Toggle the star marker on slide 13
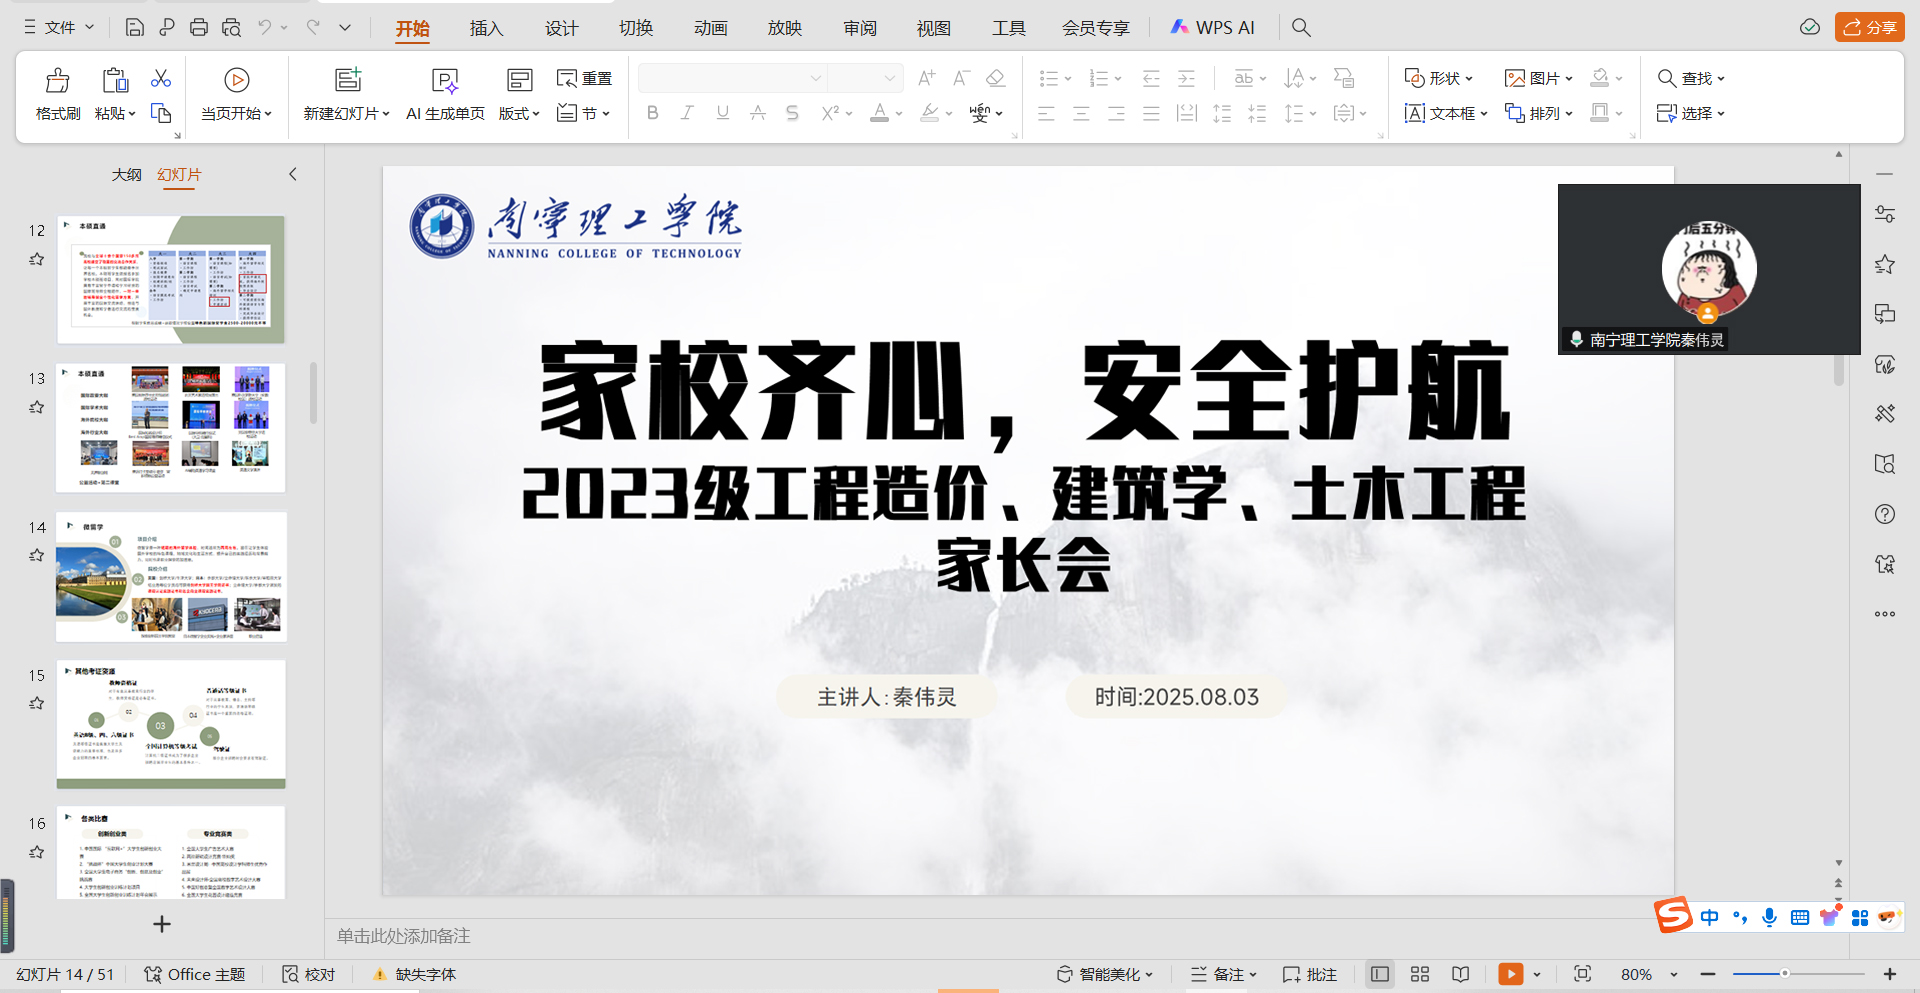Image resolution: width=1920 pixels, height=993 pixels. tap(37, 407)
